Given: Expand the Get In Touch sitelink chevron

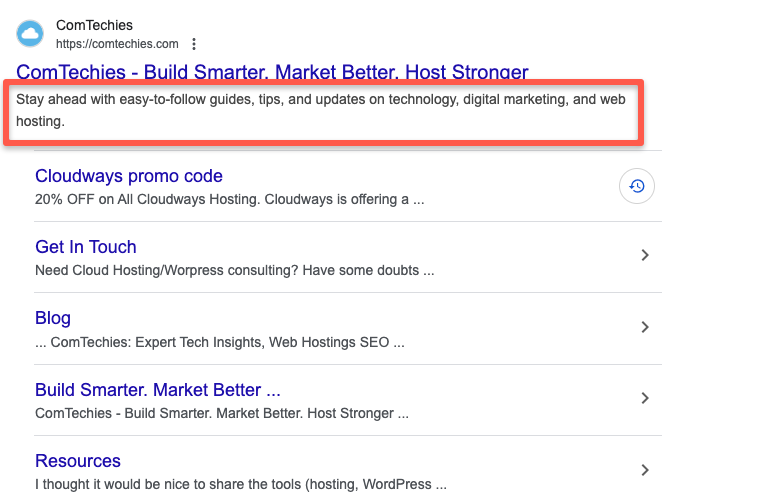Looking at the screenshot, I should tap(645, 255).
